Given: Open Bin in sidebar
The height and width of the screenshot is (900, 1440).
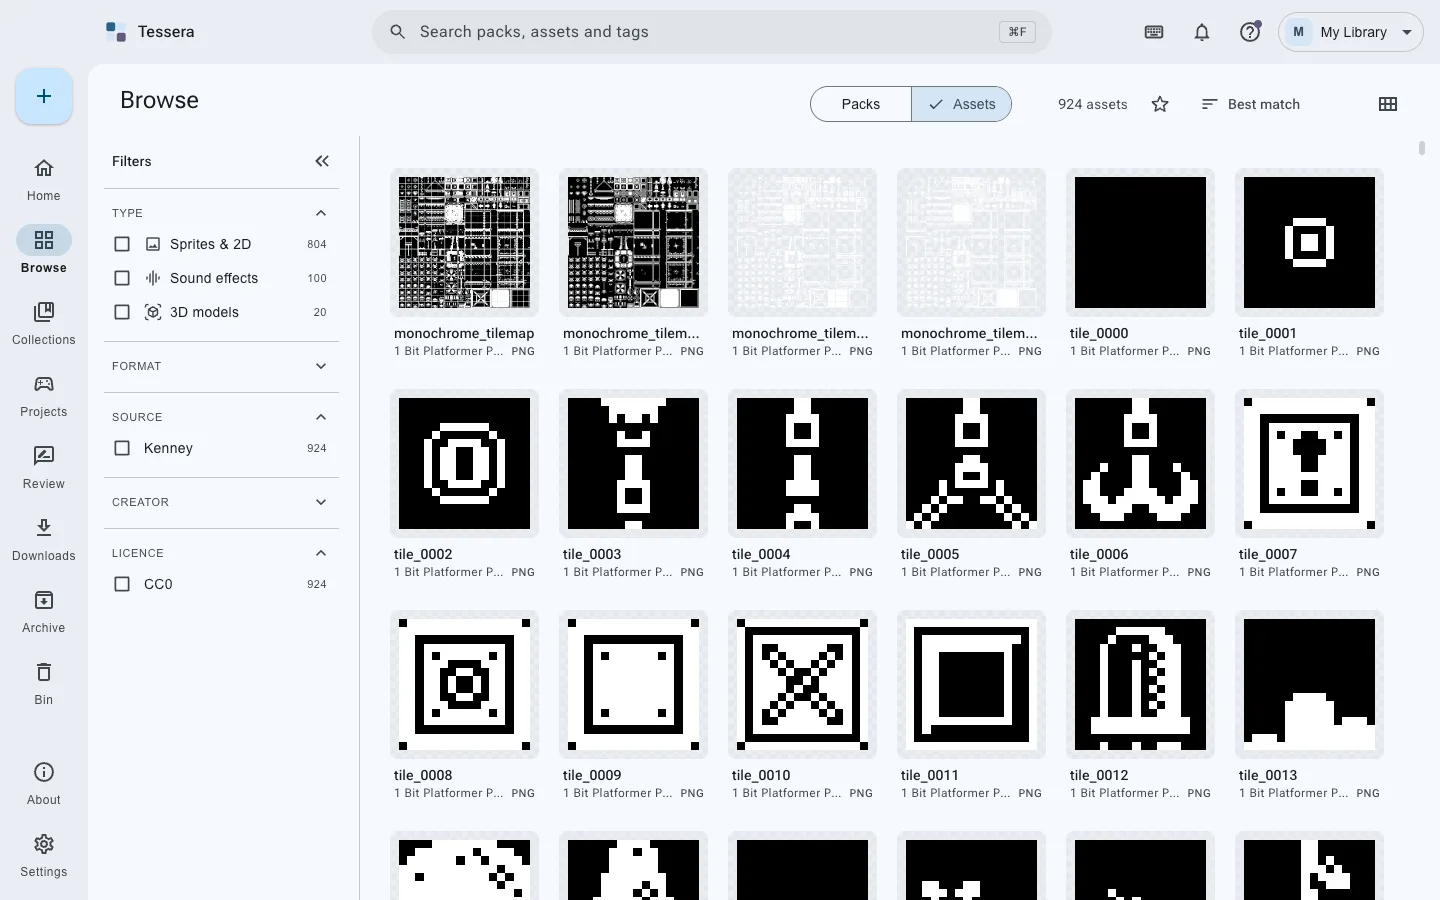Looking at the screenshot, I should coord(44,684).
